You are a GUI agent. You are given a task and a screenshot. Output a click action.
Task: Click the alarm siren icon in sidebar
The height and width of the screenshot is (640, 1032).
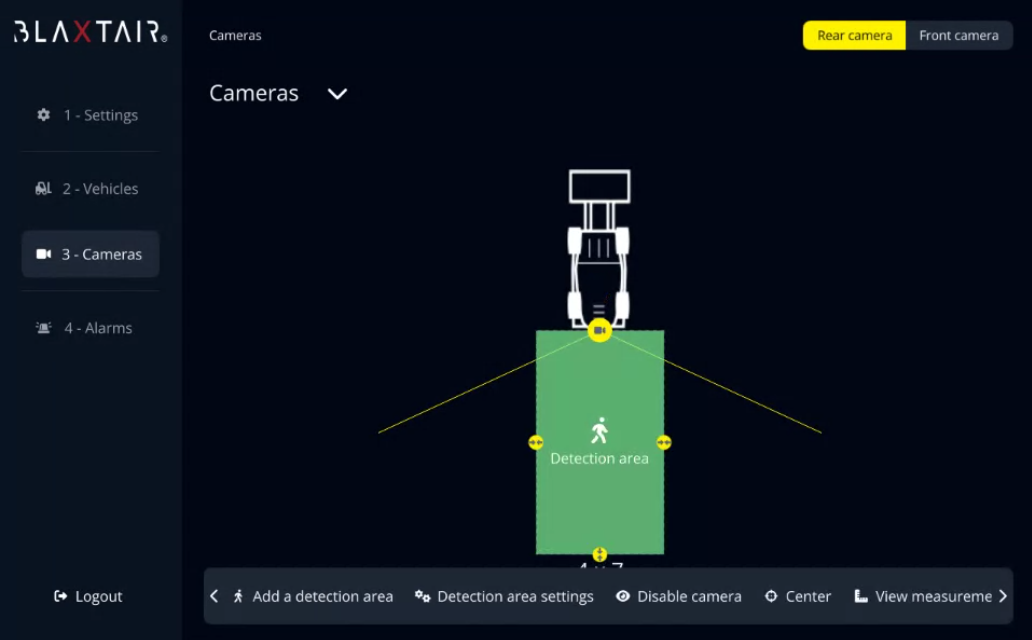44,328
